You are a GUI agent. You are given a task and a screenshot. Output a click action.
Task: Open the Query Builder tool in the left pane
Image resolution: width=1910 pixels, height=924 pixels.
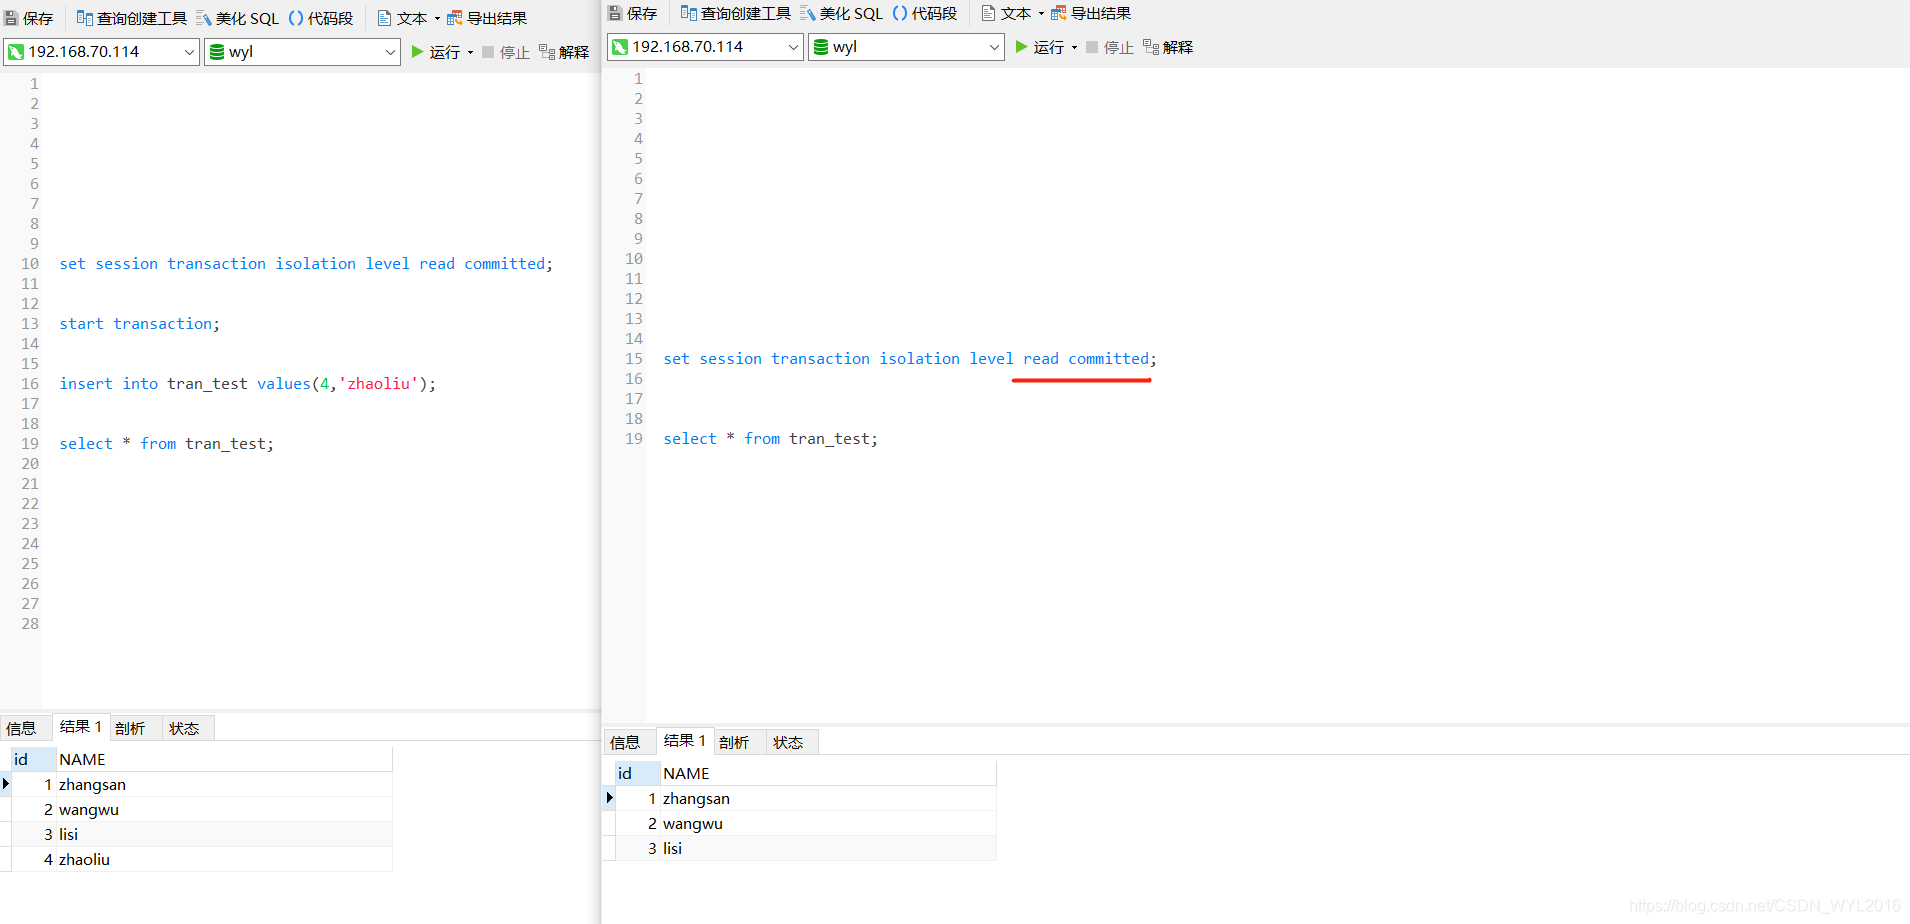click(131, 18)
